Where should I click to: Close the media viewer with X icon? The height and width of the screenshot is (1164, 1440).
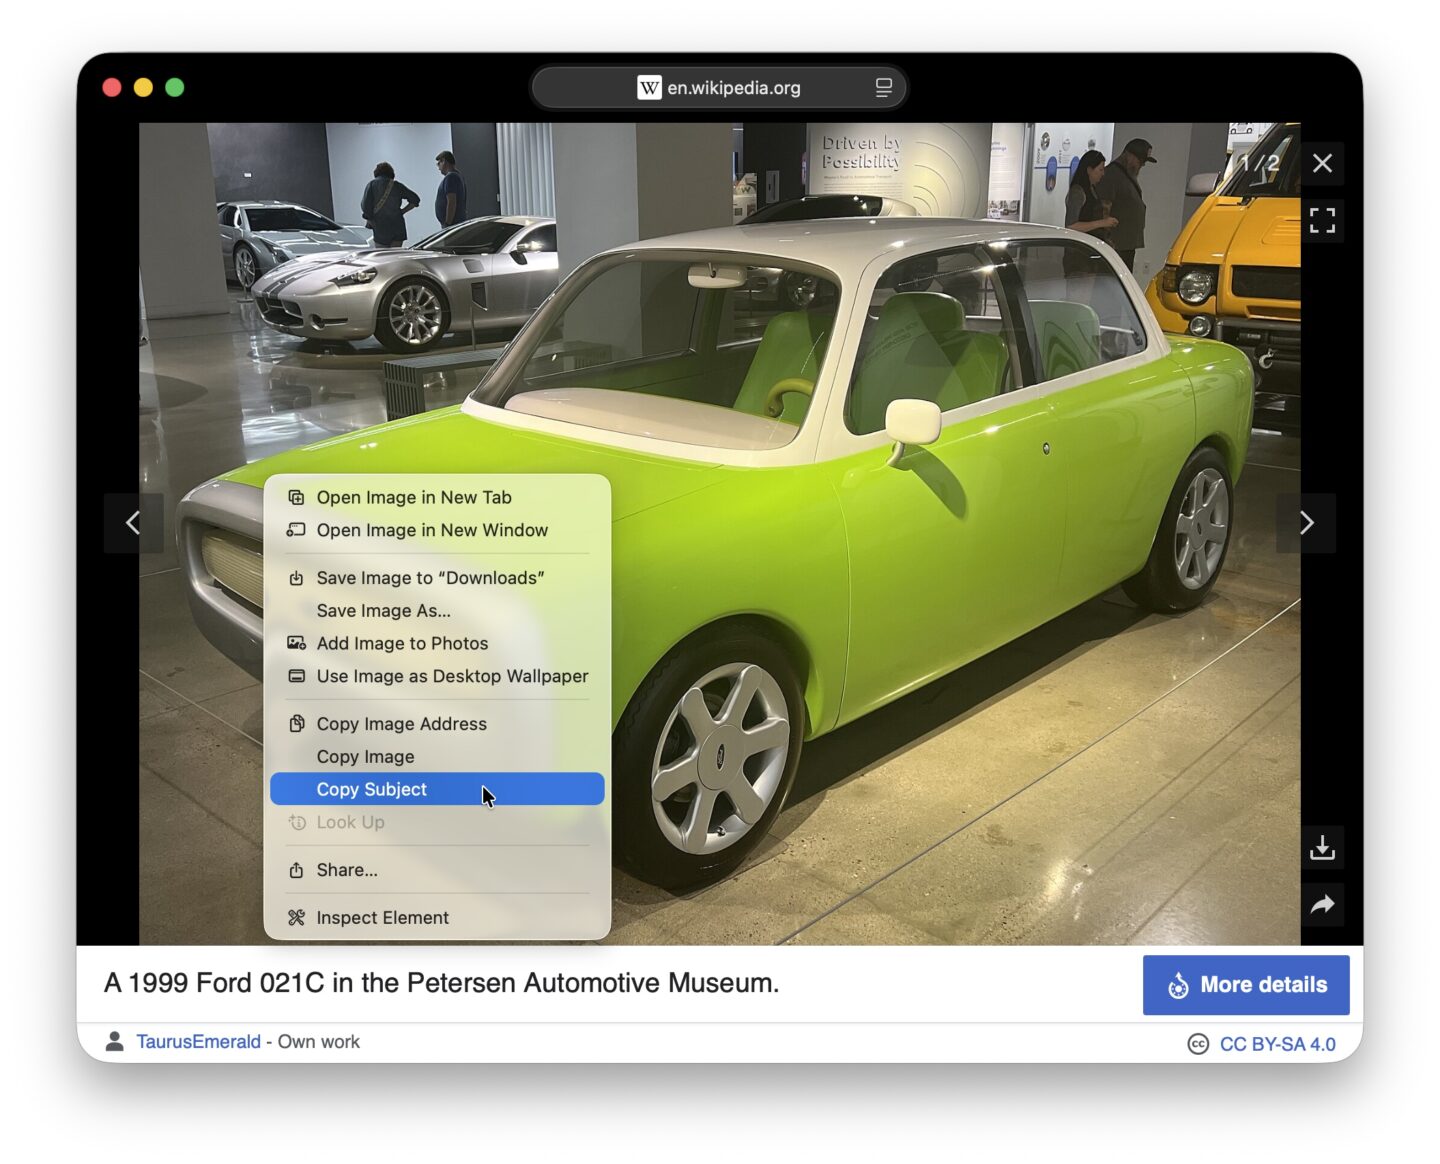tap(1322, 163)
